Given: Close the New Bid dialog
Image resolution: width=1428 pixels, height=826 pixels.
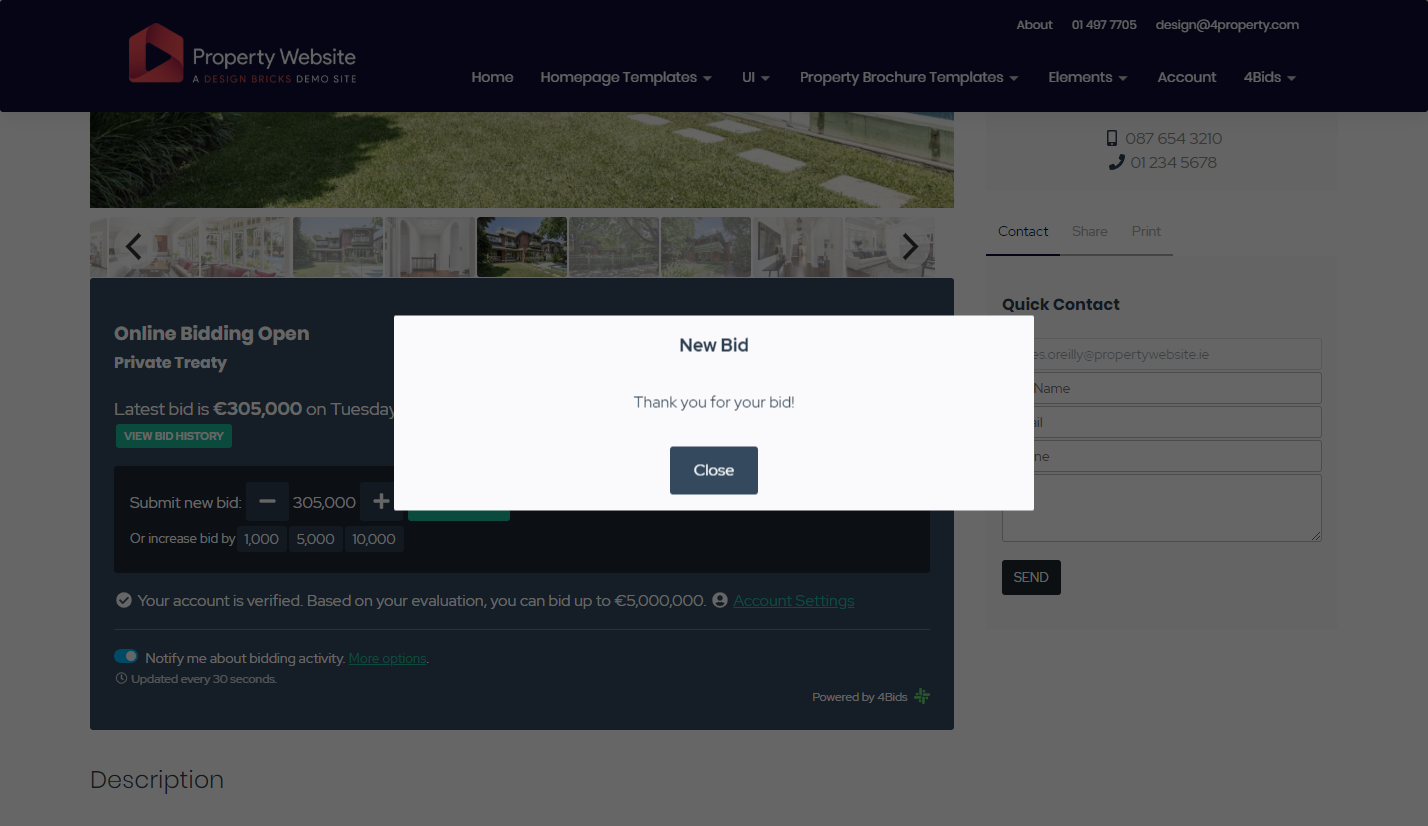Looking at the screenshot, I should (713, 470).
